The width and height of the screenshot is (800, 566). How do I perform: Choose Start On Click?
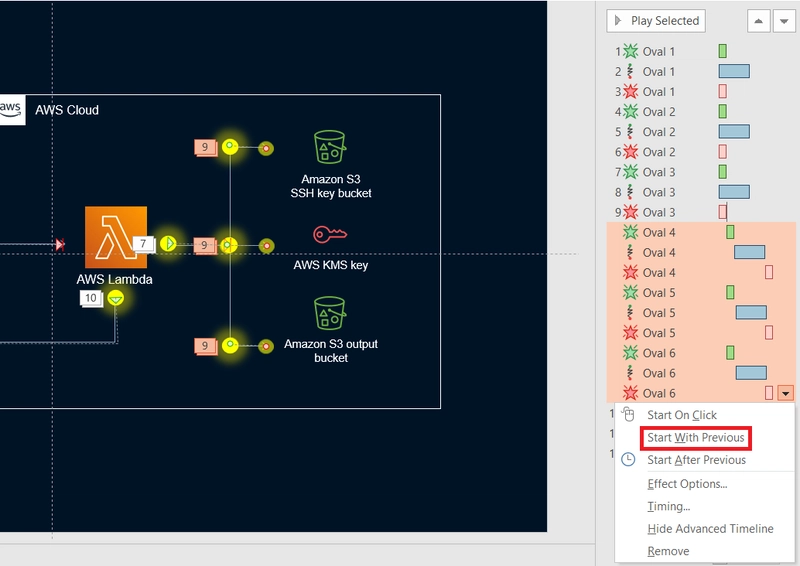click(682, 415)
